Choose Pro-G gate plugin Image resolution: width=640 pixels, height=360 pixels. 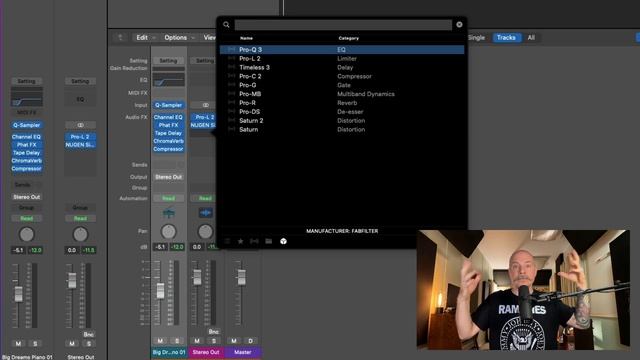pos(342,85)
